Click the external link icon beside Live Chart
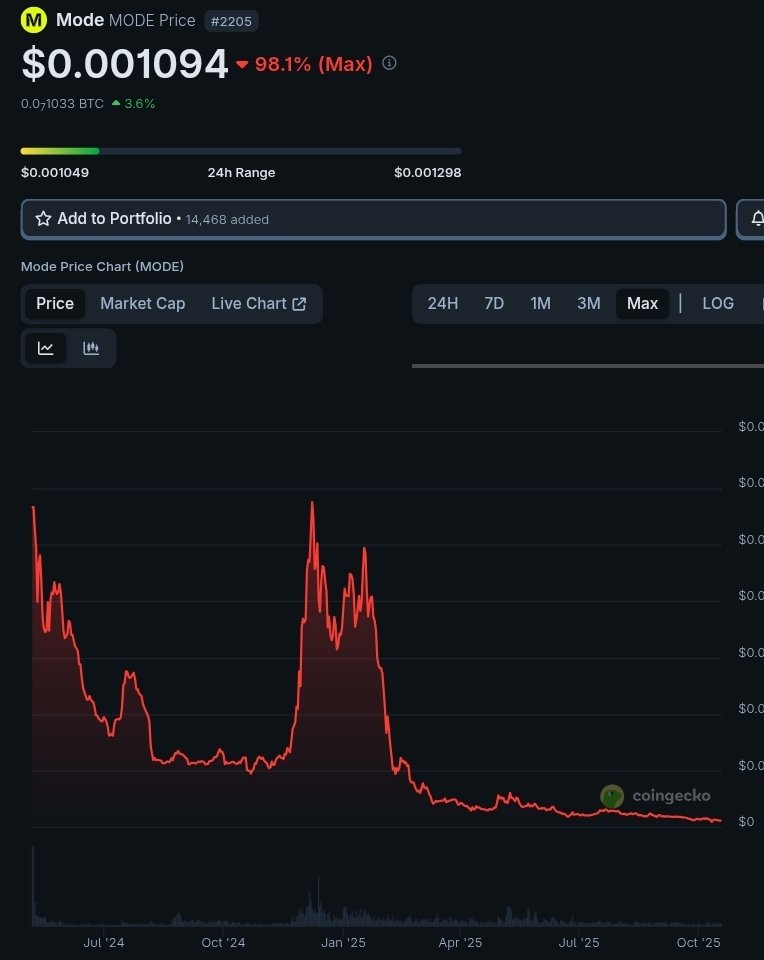Screen dimensions: 764x960 299,304
